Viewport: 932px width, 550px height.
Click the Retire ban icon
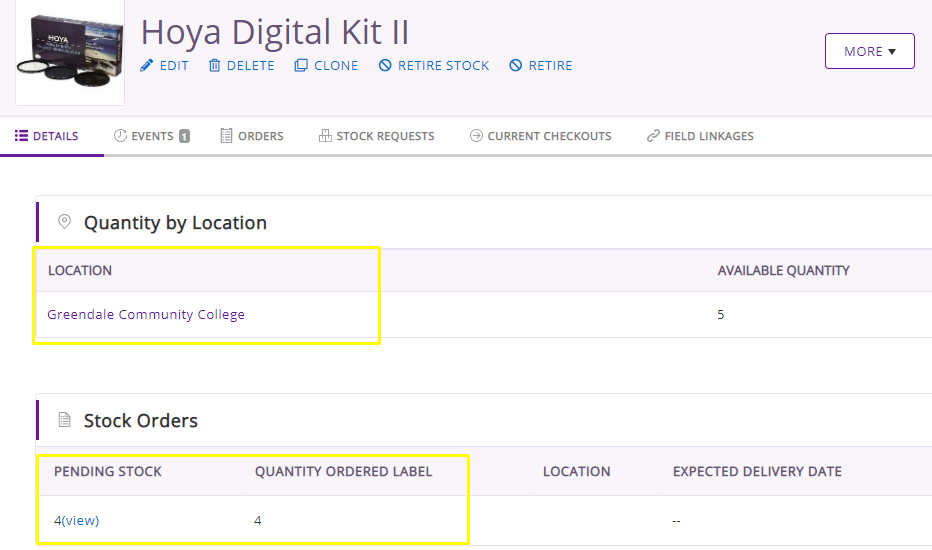(x=515, y=65)
